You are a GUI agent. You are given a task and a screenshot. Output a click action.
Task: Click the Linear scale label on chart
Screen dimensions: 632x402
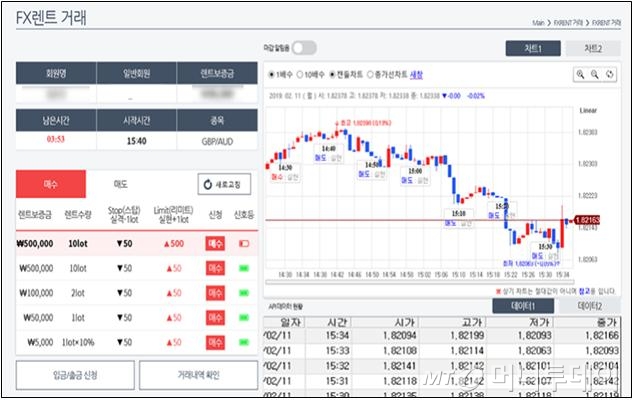pos(588,110)
